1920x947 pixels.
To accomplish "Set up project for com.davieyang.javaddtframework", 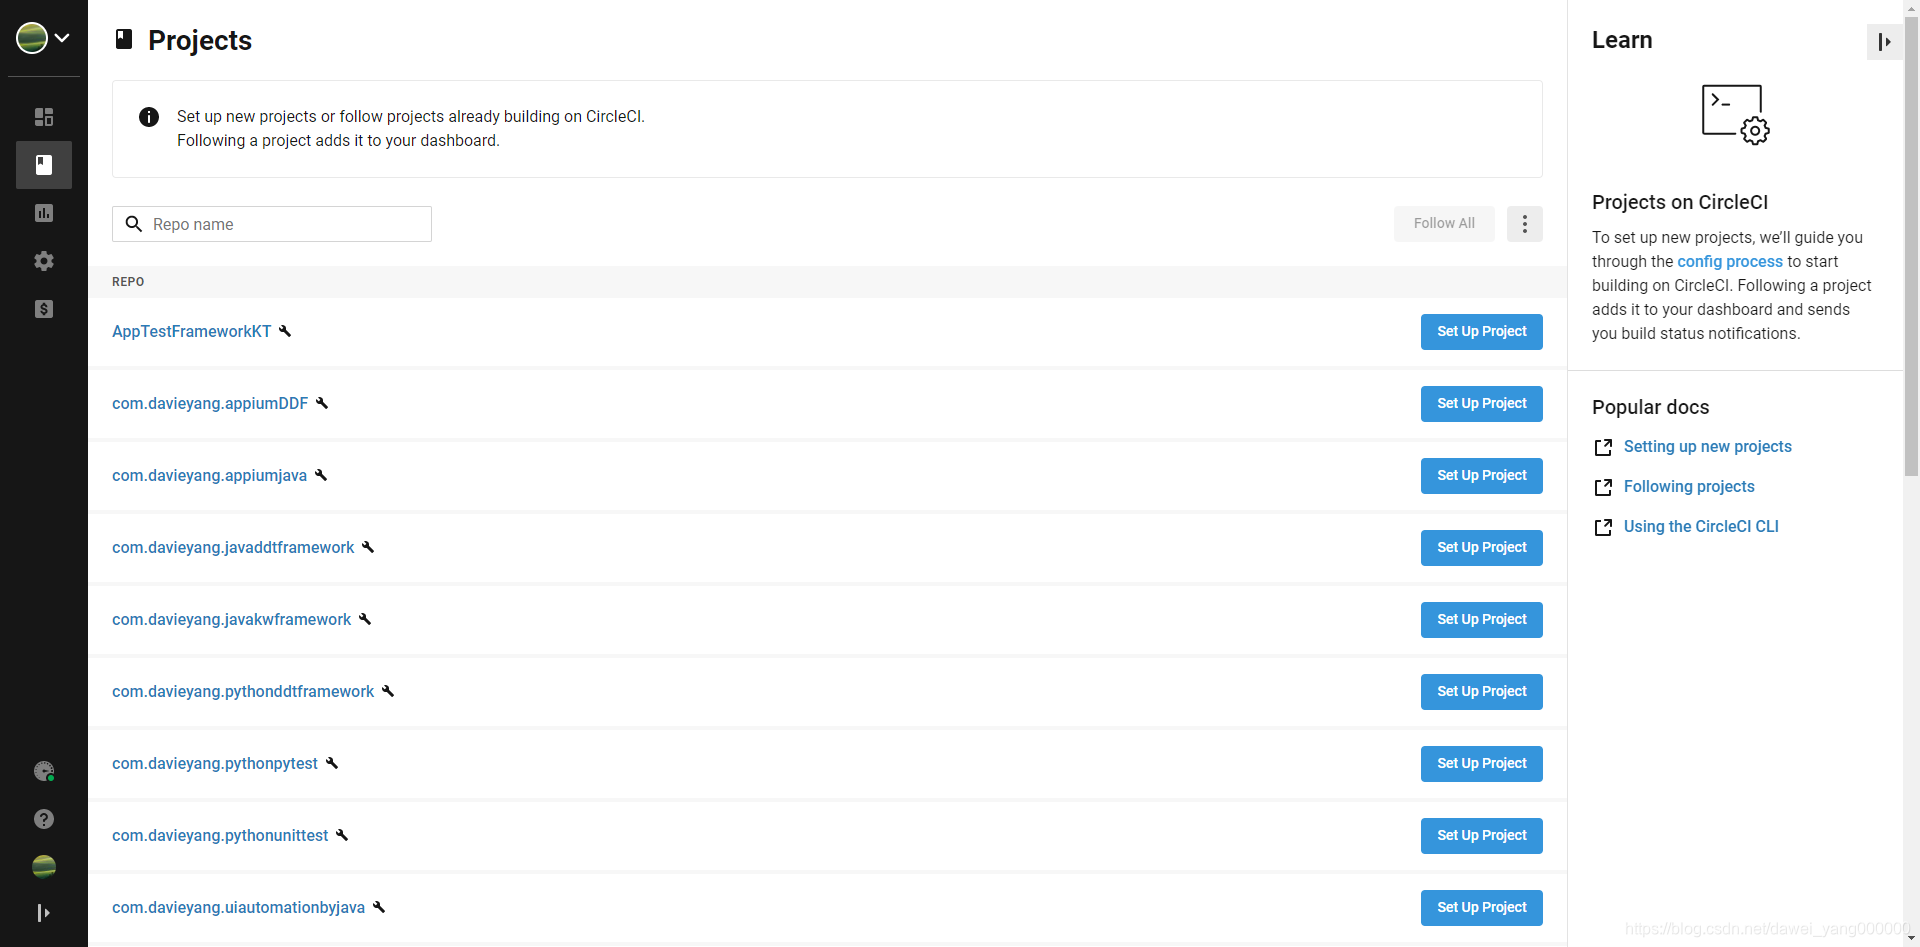I will click(x=1481, y=548).
